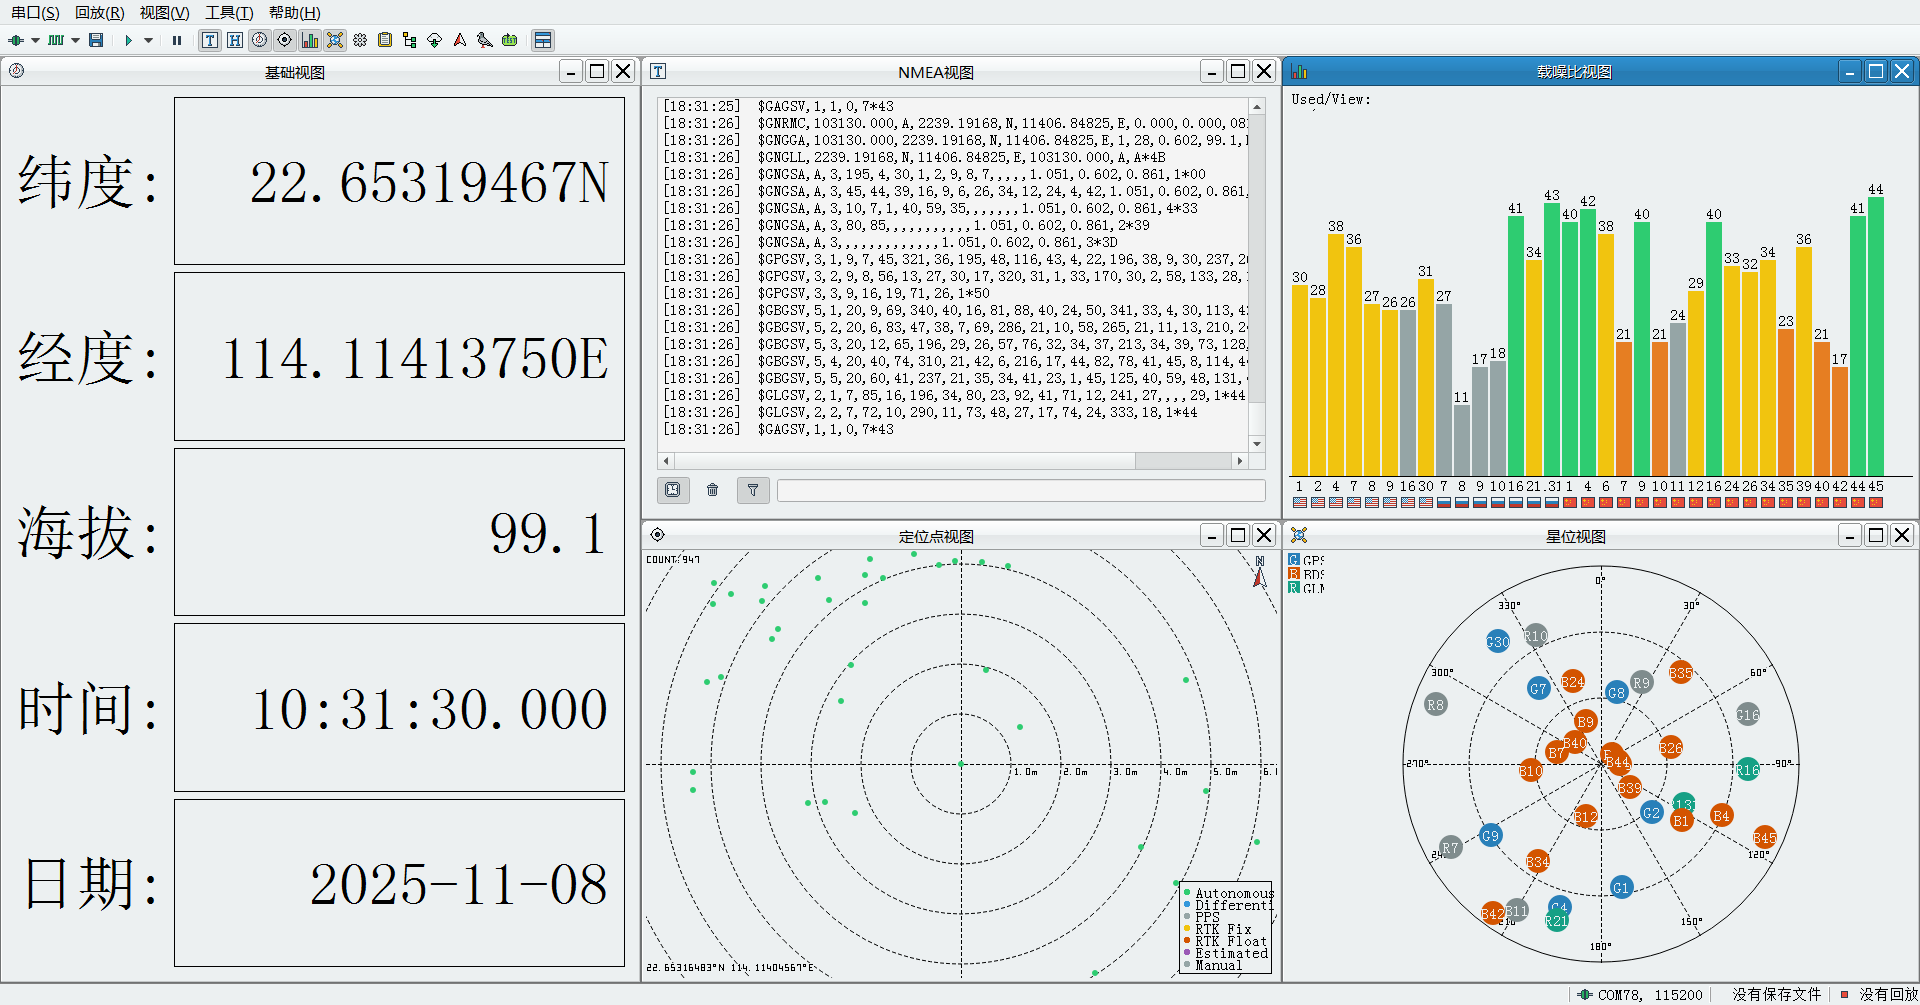Click the serial port connect icon
This screenshot has height=1005, width=1920.
point(16,40)
